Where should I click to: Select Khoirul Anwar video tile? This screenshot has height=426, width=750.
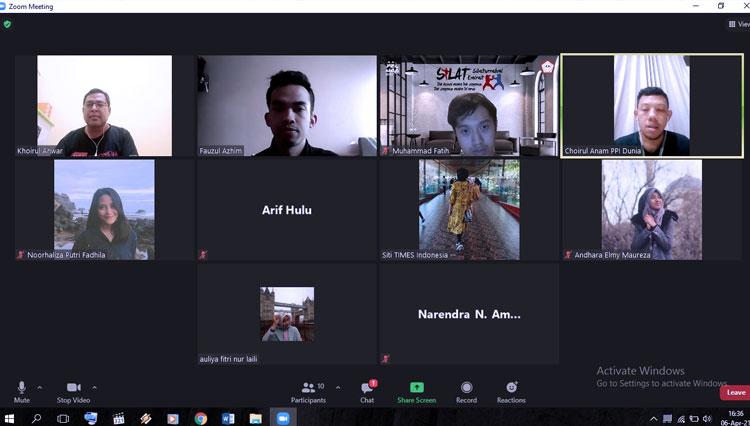(105, 106)
